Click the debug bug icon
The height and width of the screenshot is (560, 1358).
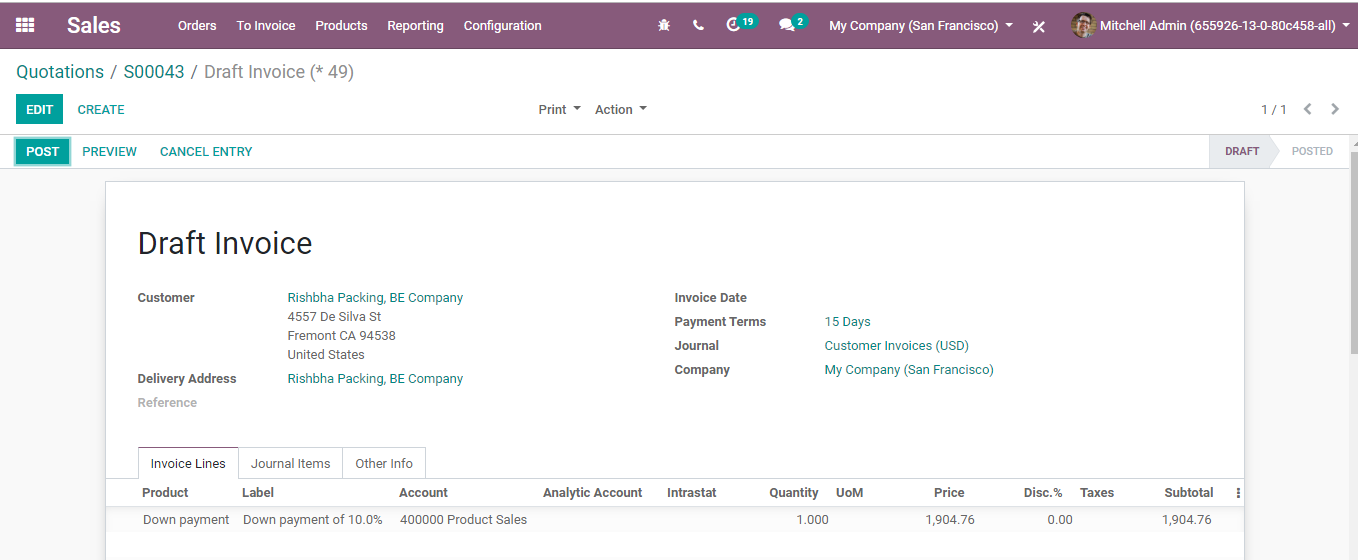664,25
